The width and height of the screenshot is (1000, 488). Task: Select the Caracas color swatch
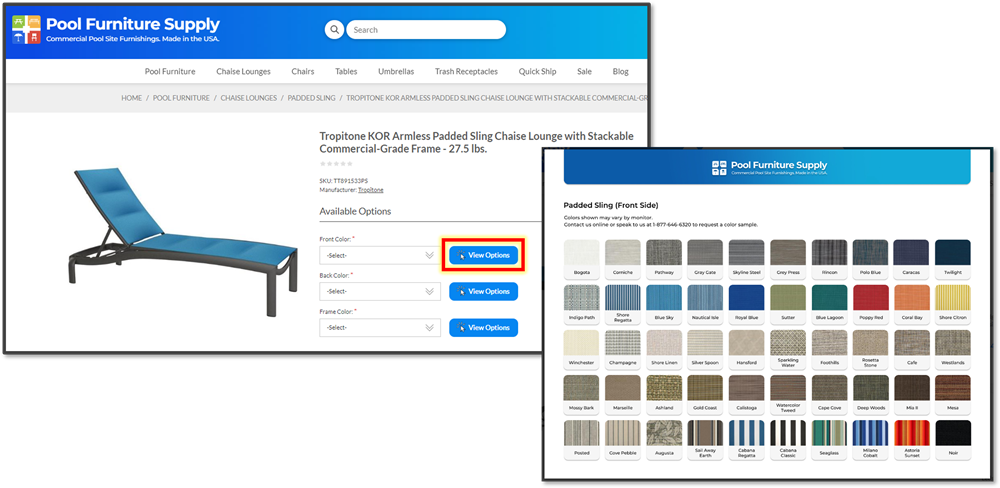911,259
